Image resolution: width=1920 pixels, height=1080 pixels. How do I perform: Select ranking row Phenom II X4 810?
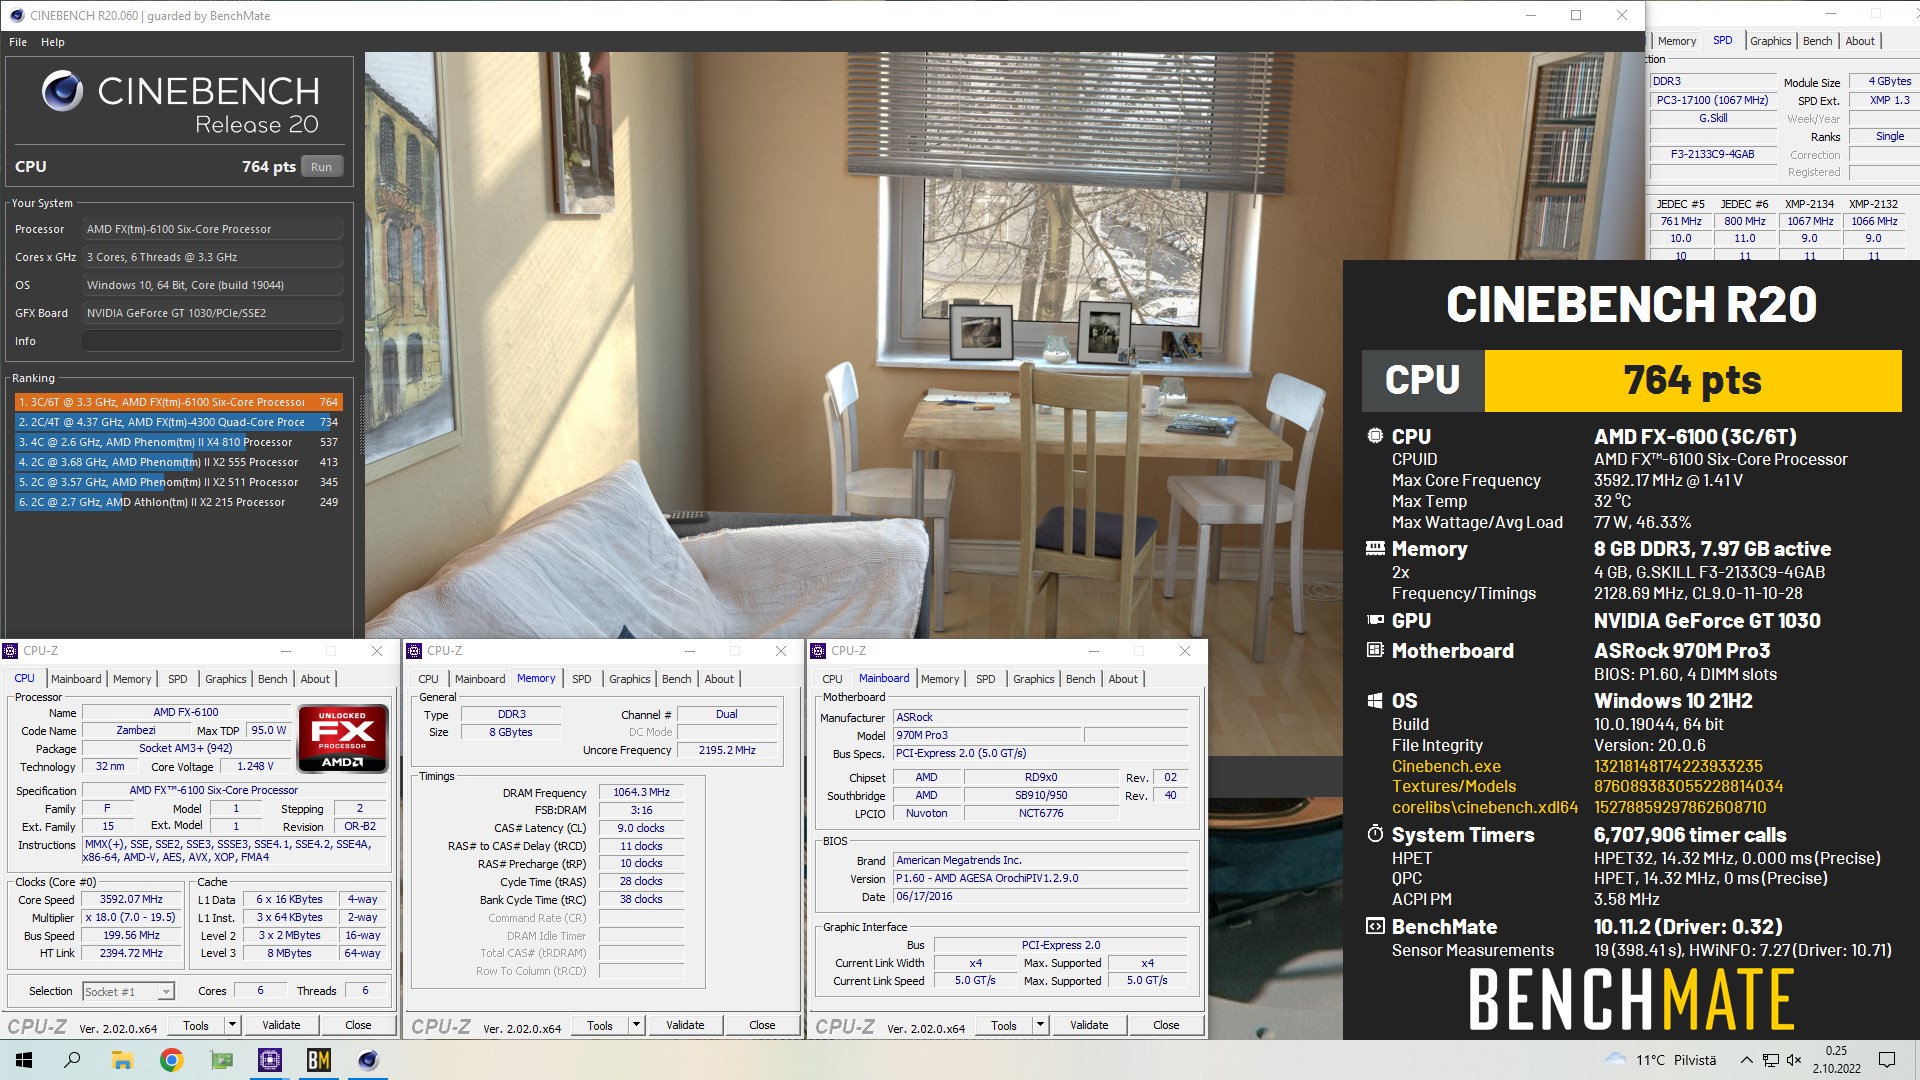pyautogui.click(x=179, y=442)
